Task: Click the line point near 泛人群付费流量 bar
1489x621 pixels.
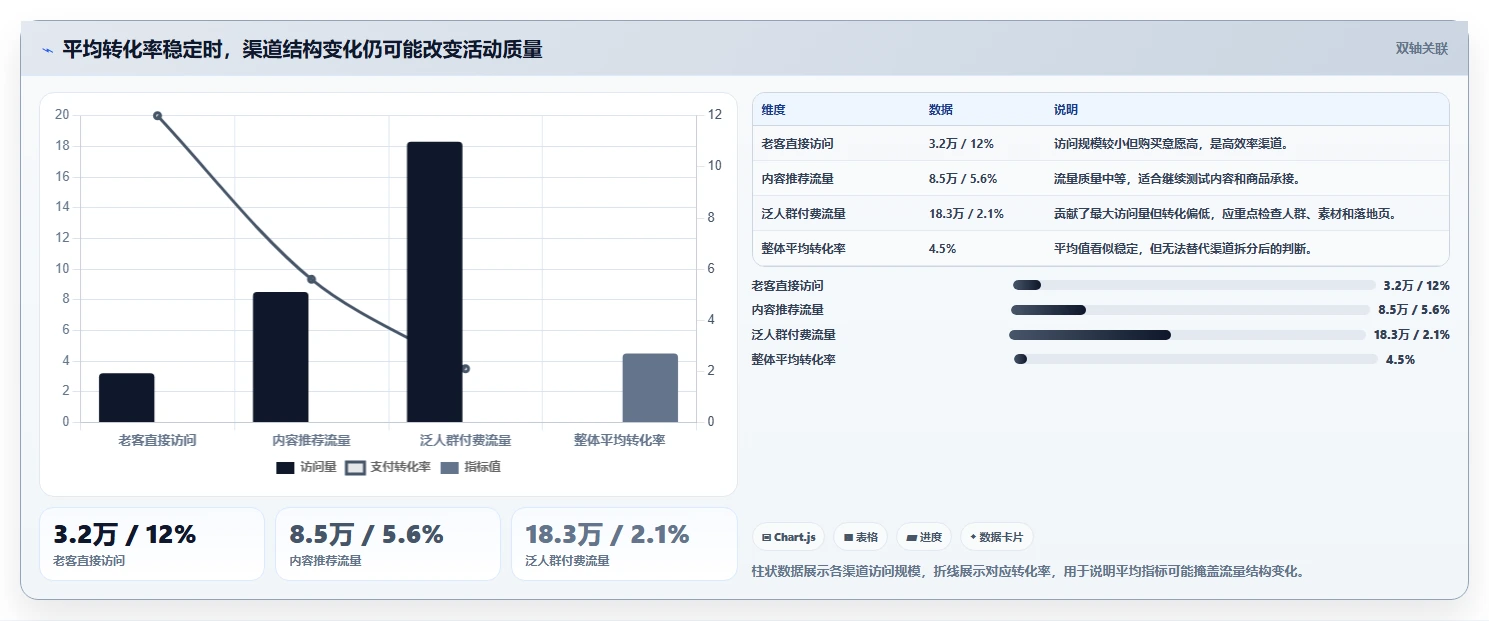Action: click(465, 369)
